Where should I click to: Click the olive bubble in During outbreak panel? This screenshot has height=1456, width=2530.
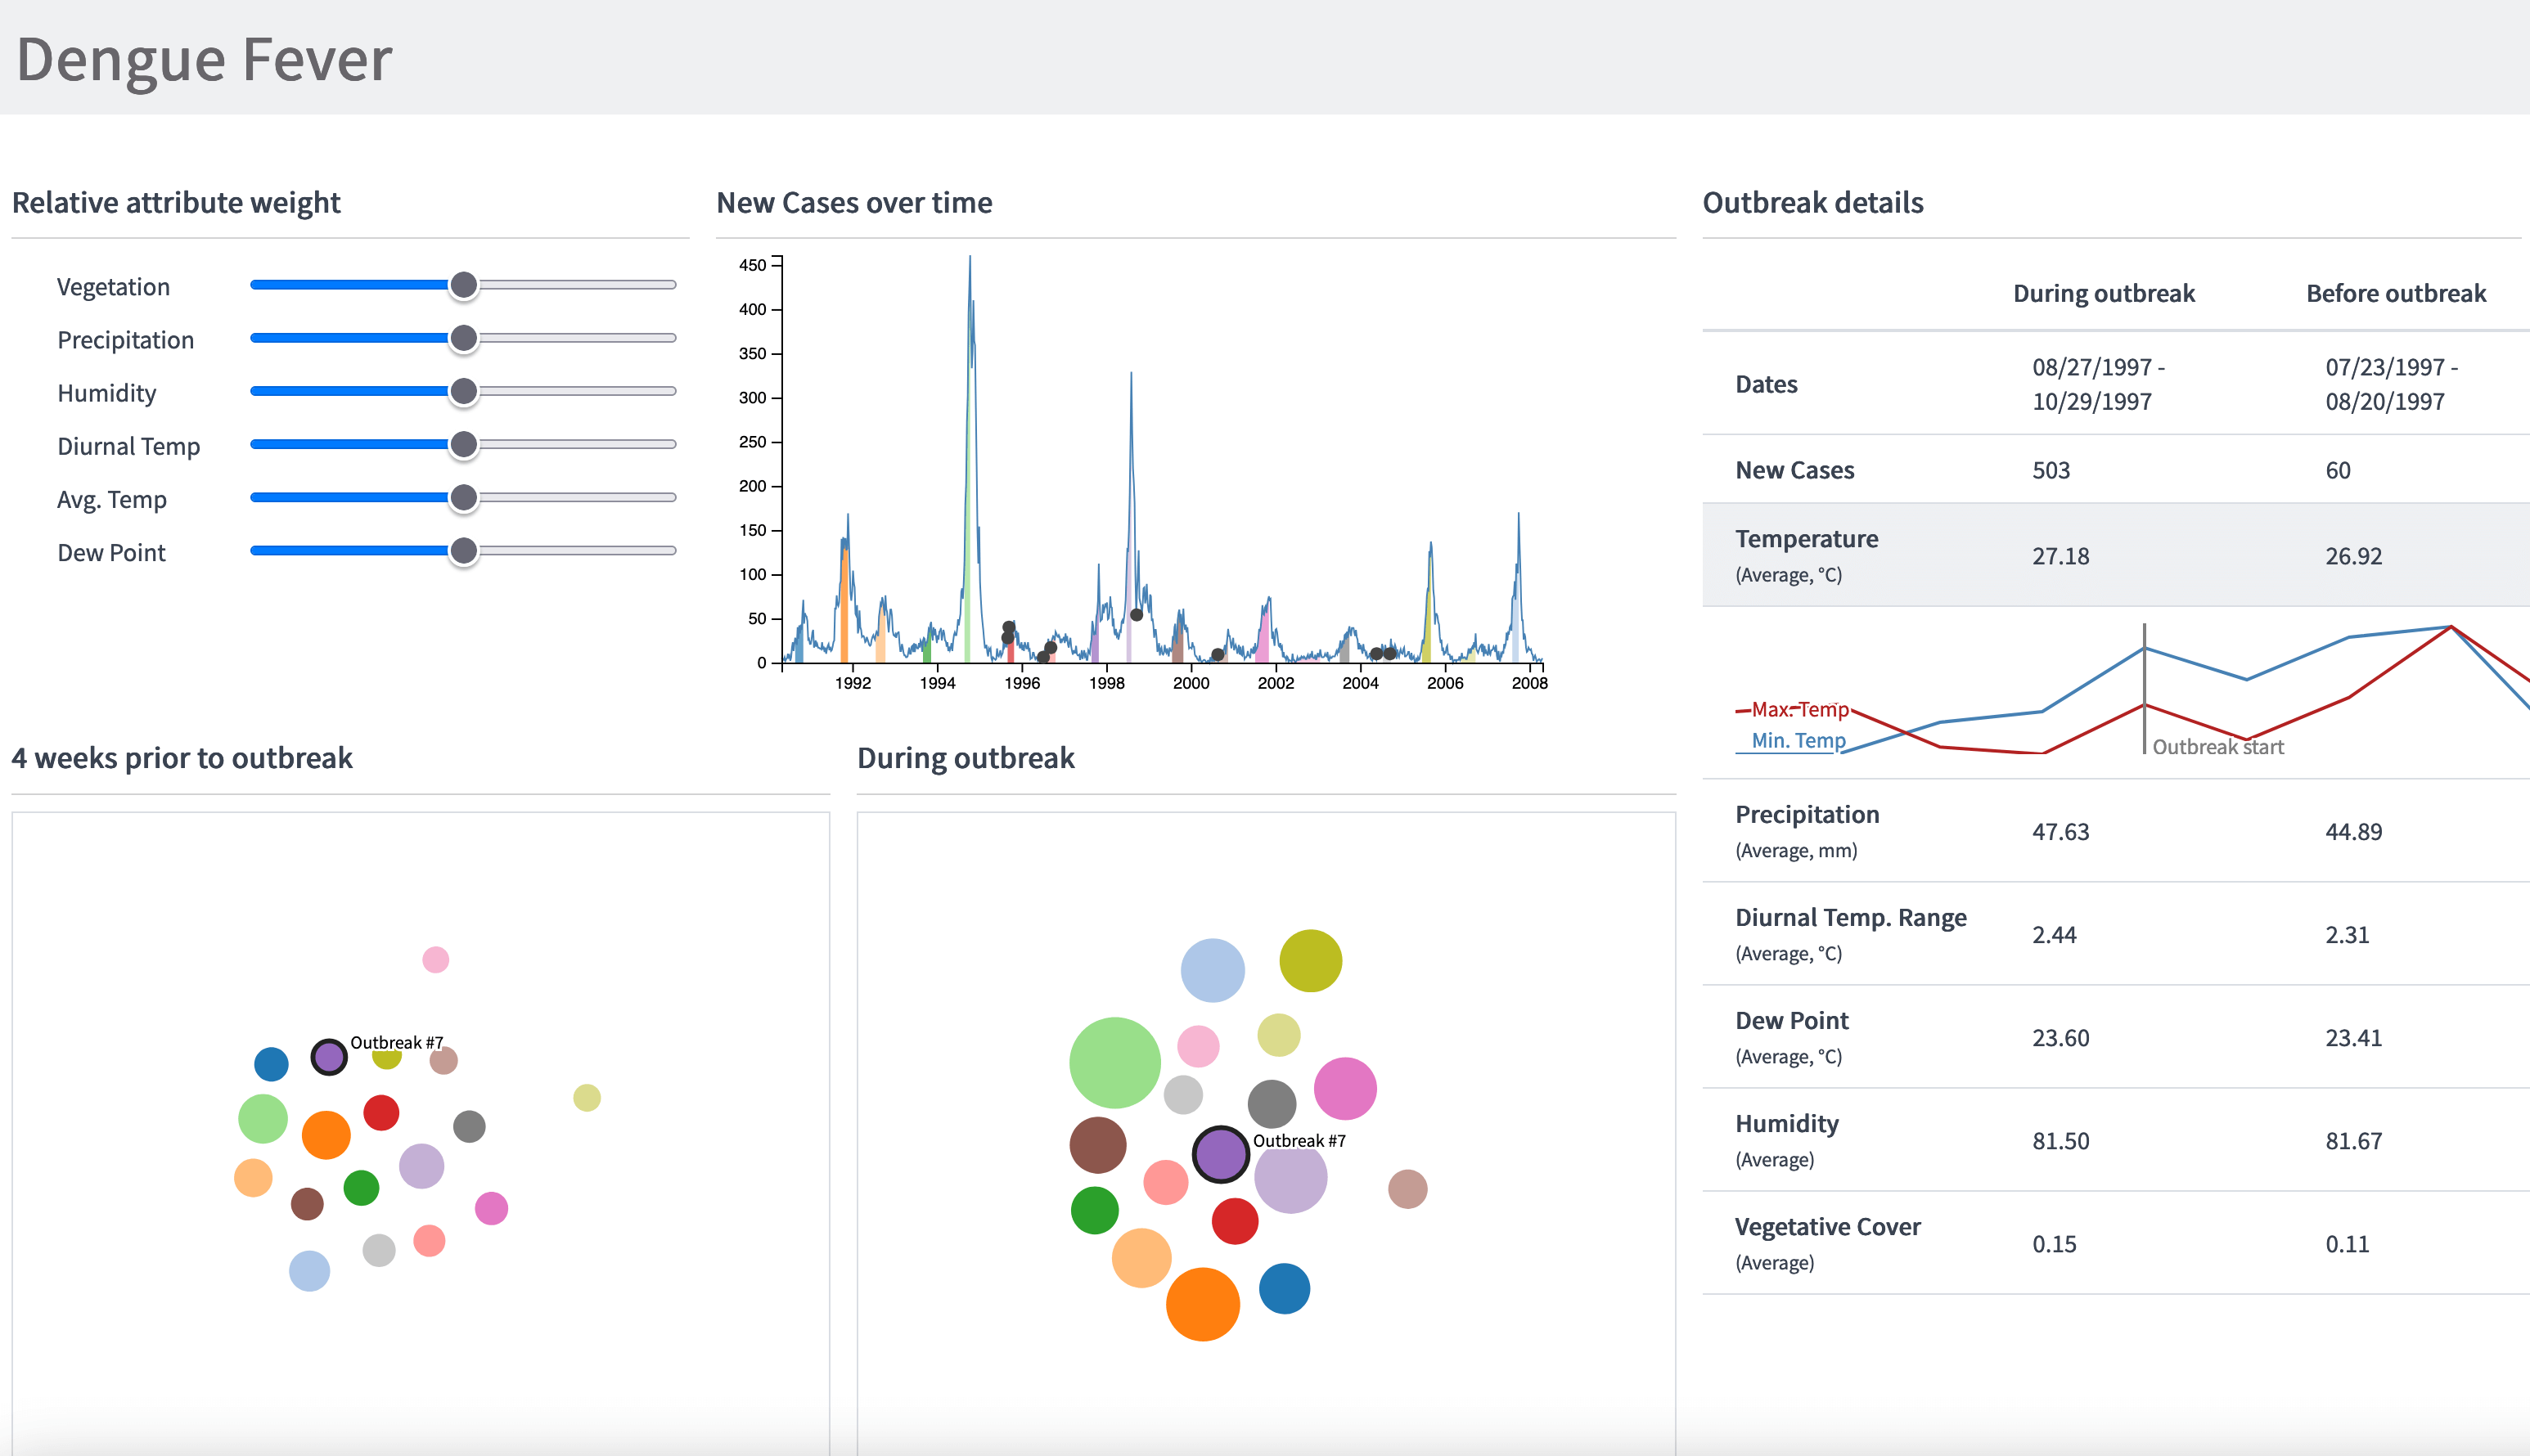[x=1310, y=960]
